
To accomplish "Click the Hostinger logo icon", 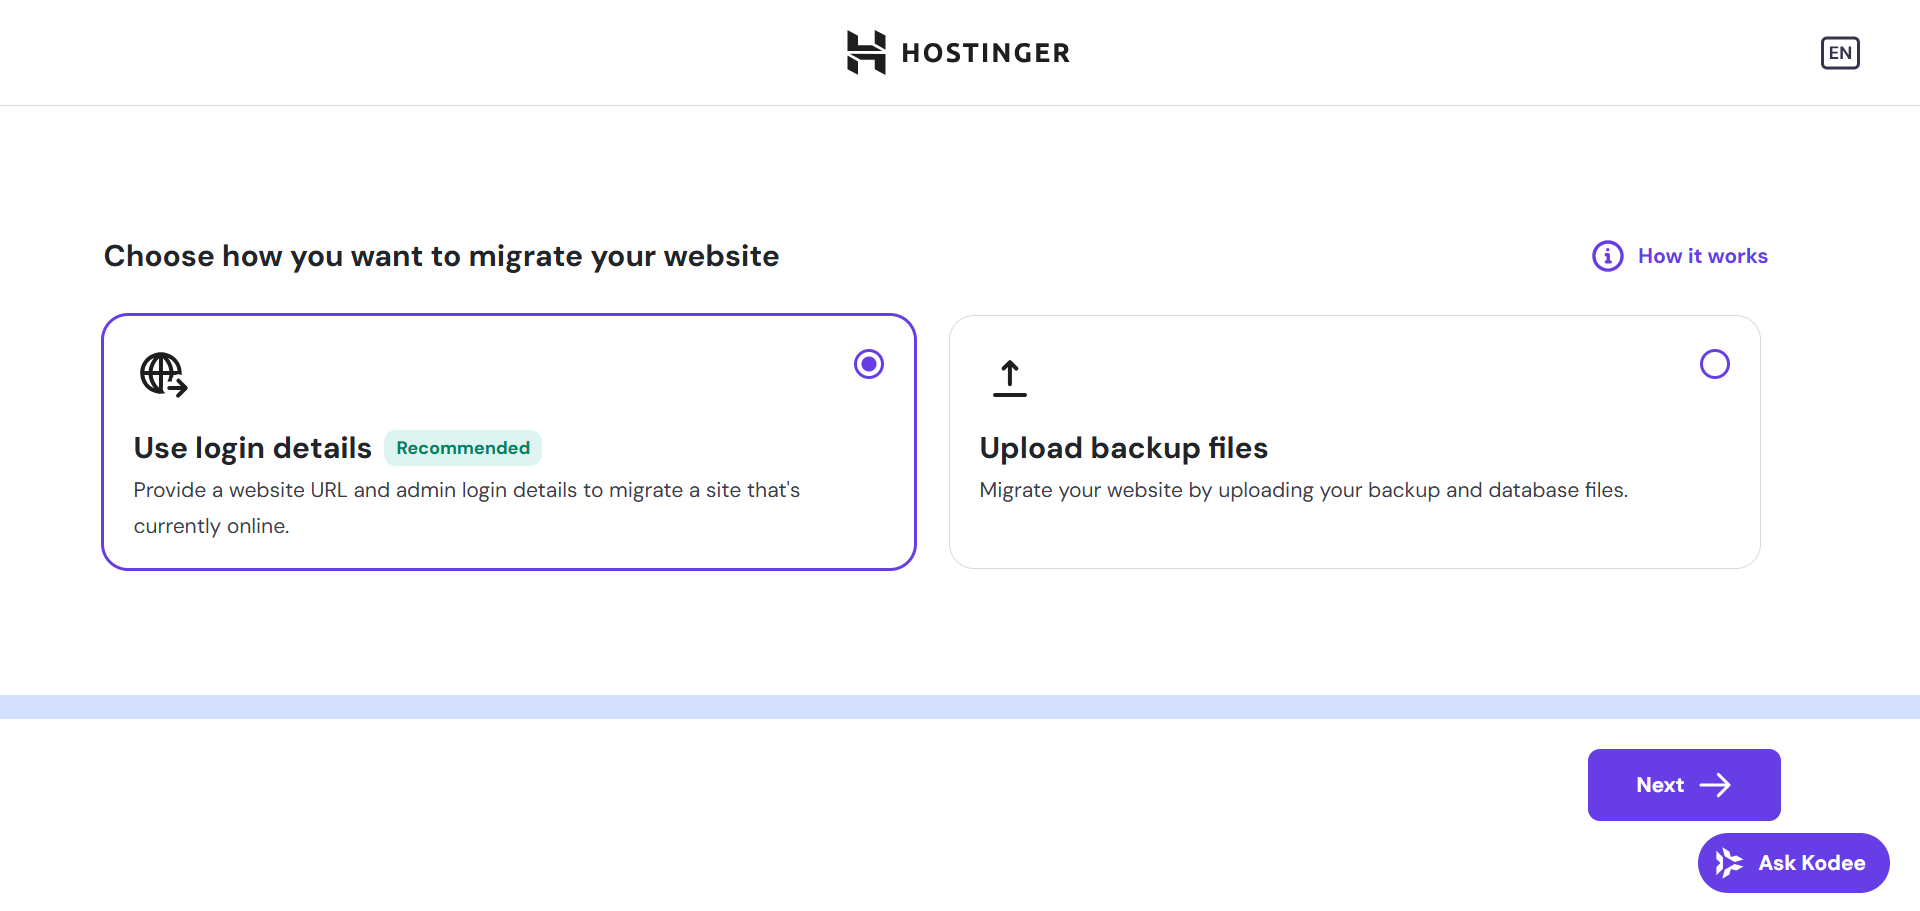I will click(866, 52).
